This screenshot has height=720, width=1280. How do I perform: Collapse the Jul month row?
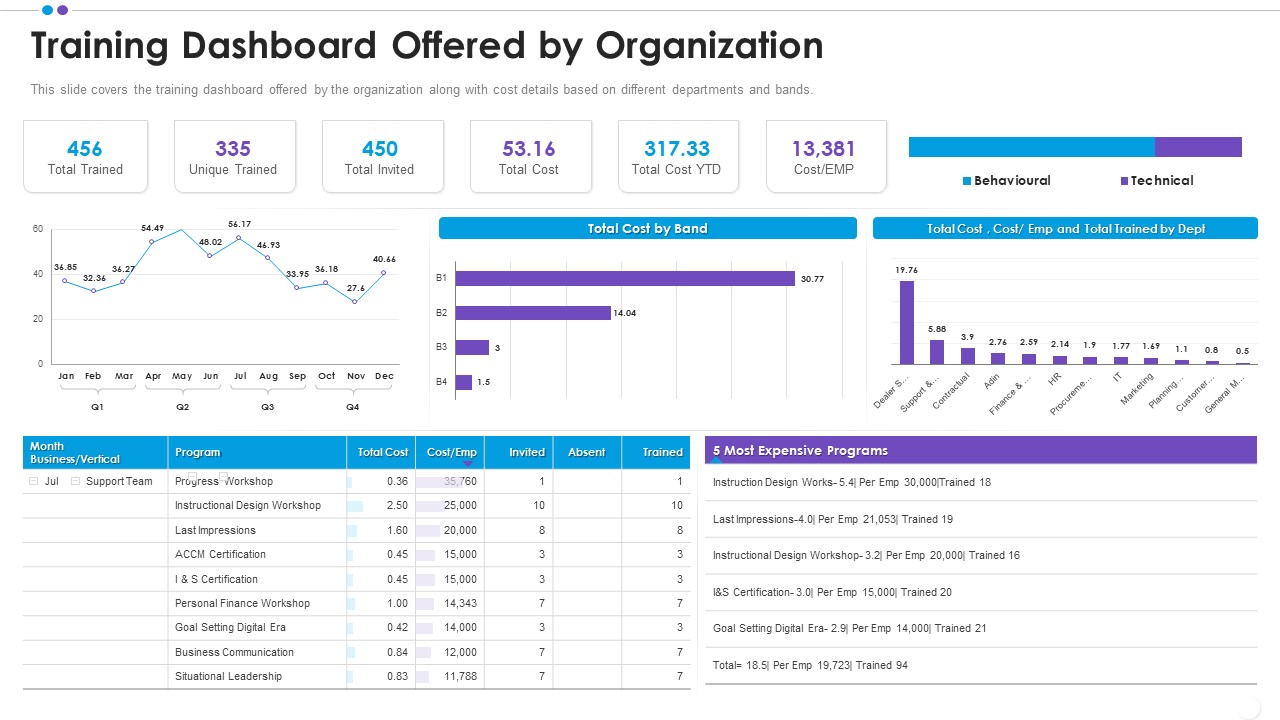[x=33, y=481]
